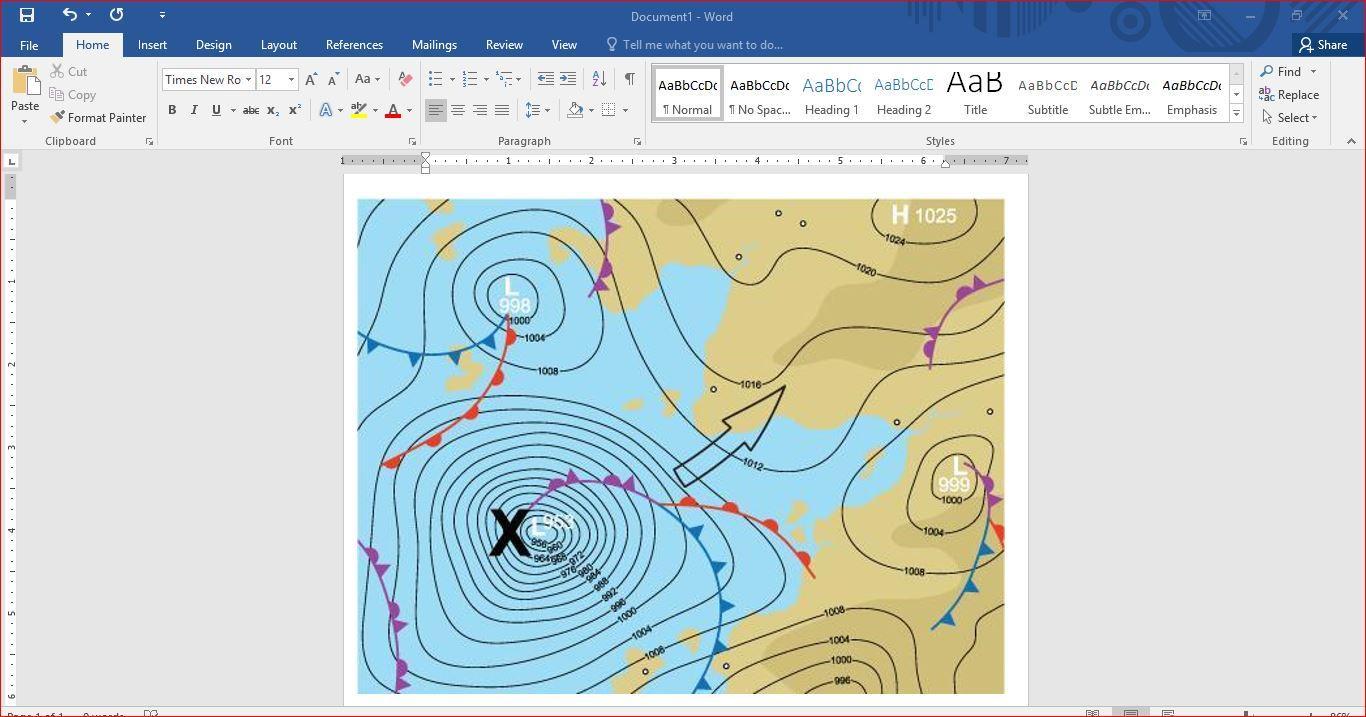Toggle bold formatting
The image size is (1366, 717).
point(172,110)
